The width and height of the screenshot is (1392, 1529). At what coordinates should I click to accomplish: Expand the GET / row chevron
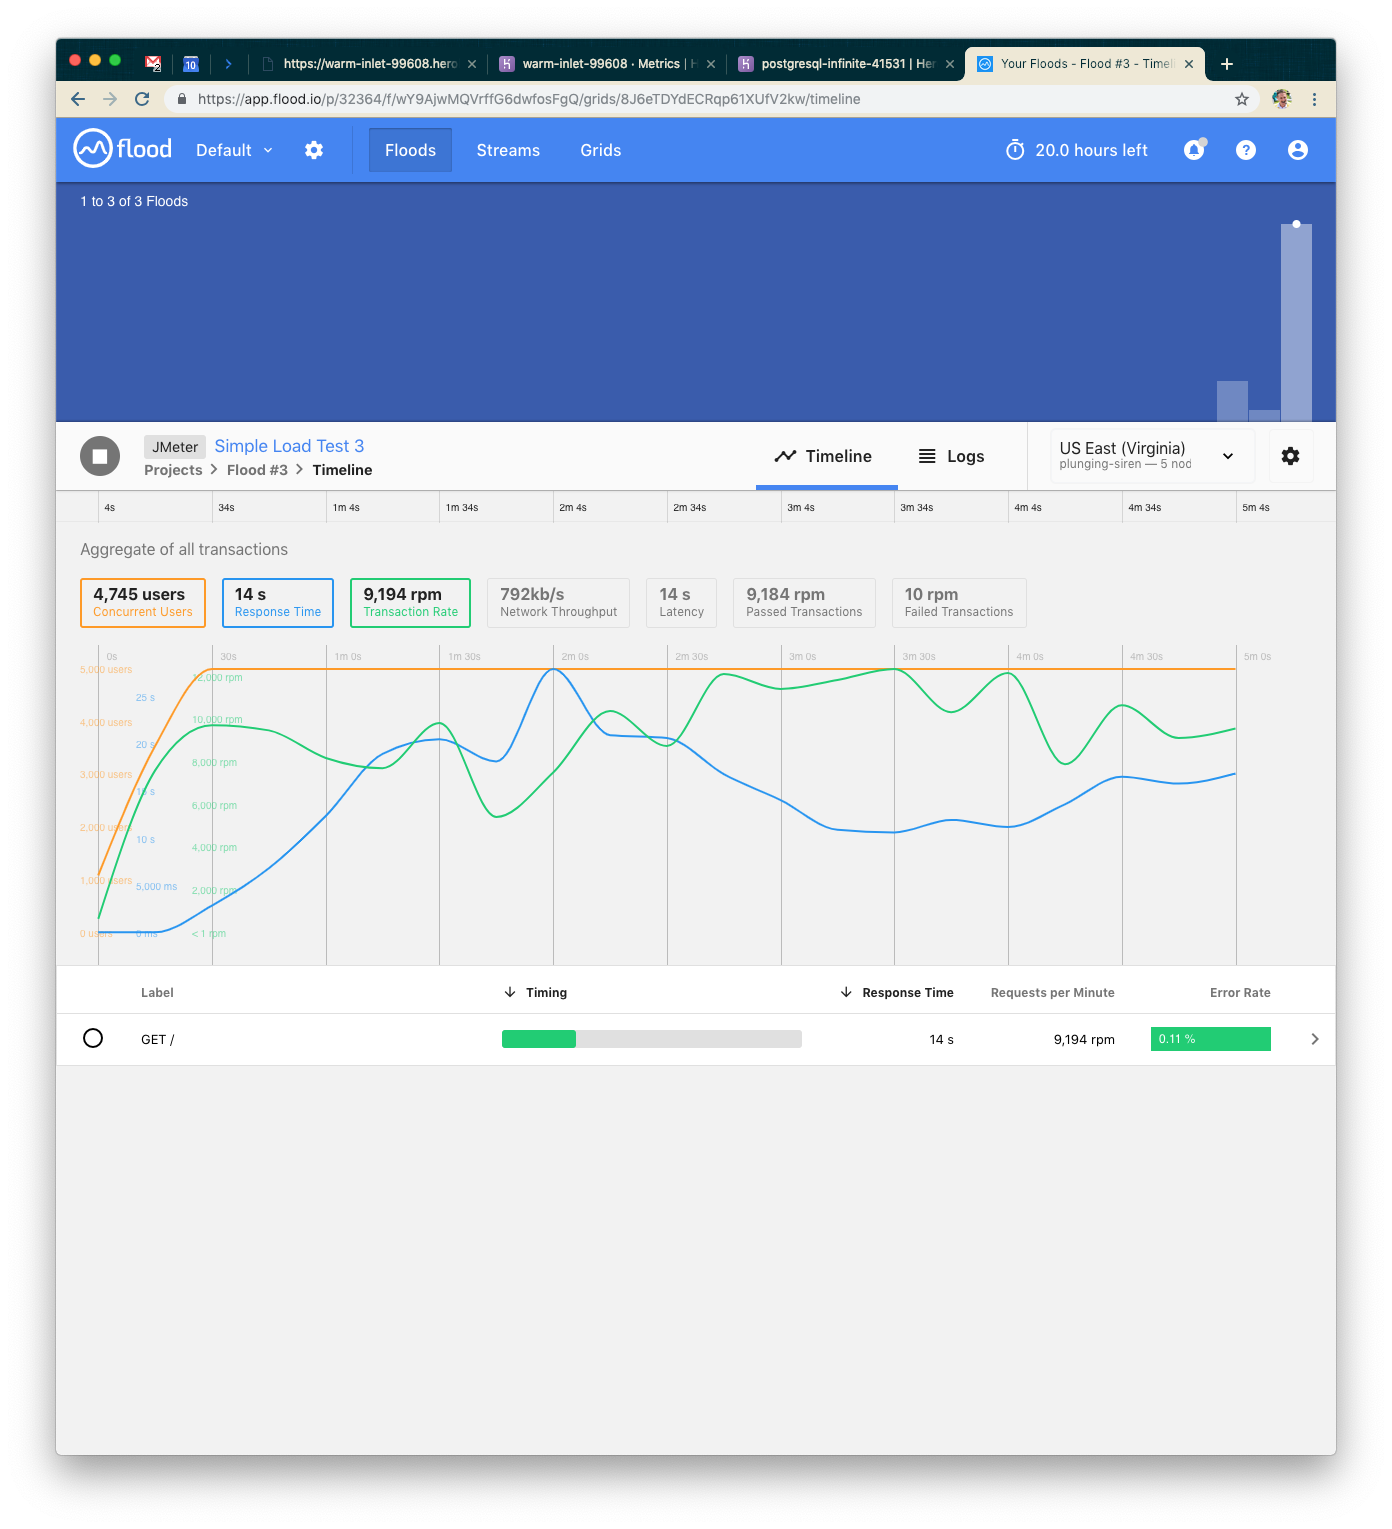(x=1314, y=1039)
